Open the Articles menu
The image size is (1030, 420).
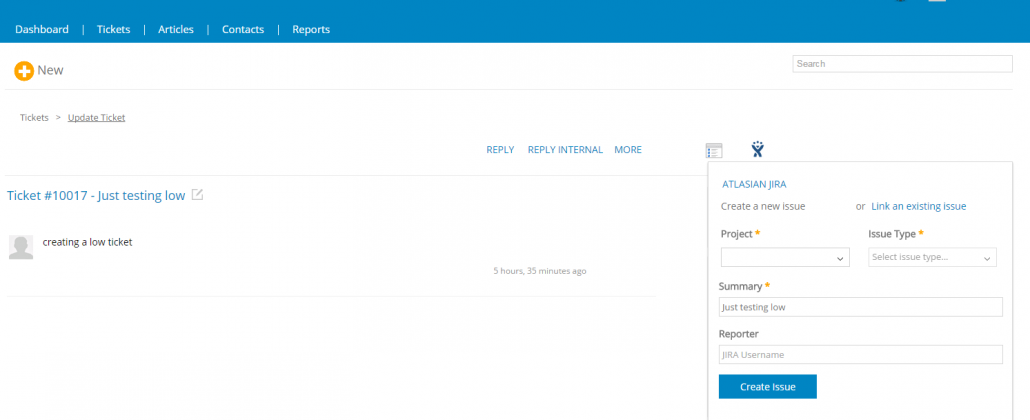coord(176,30)
